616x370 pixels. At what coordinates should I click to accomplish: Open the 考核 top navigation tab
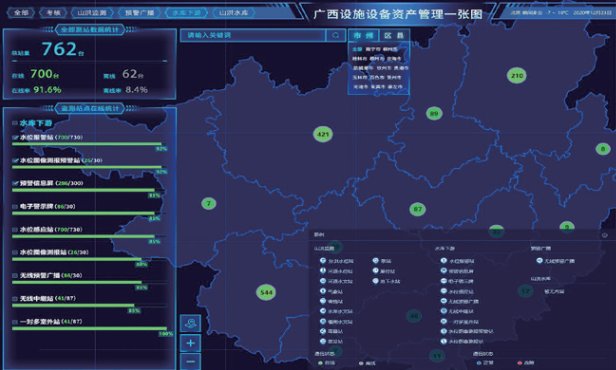point(53,13)
